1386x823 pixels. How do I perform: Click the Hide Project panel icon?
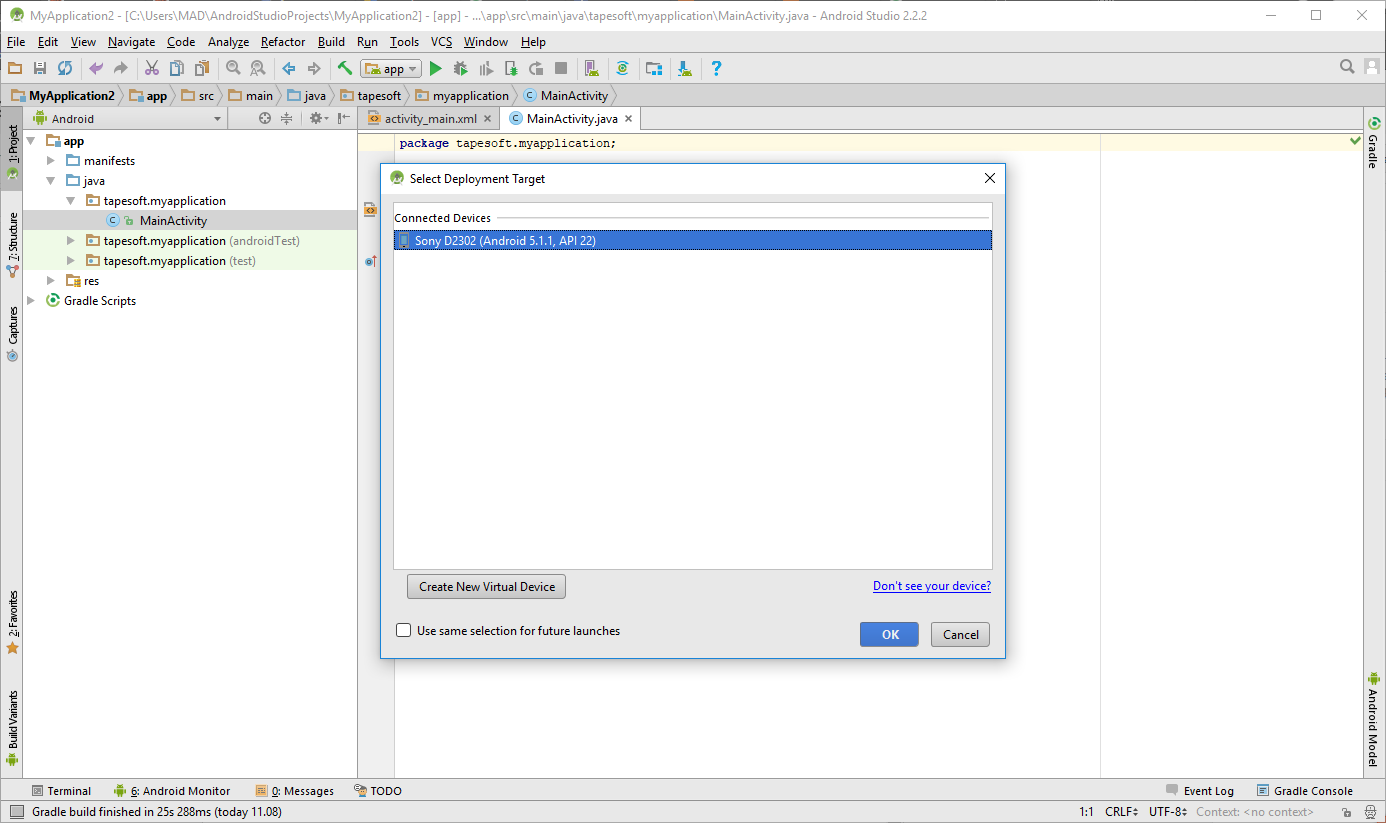pyautogui.click(x=343, y=118)
